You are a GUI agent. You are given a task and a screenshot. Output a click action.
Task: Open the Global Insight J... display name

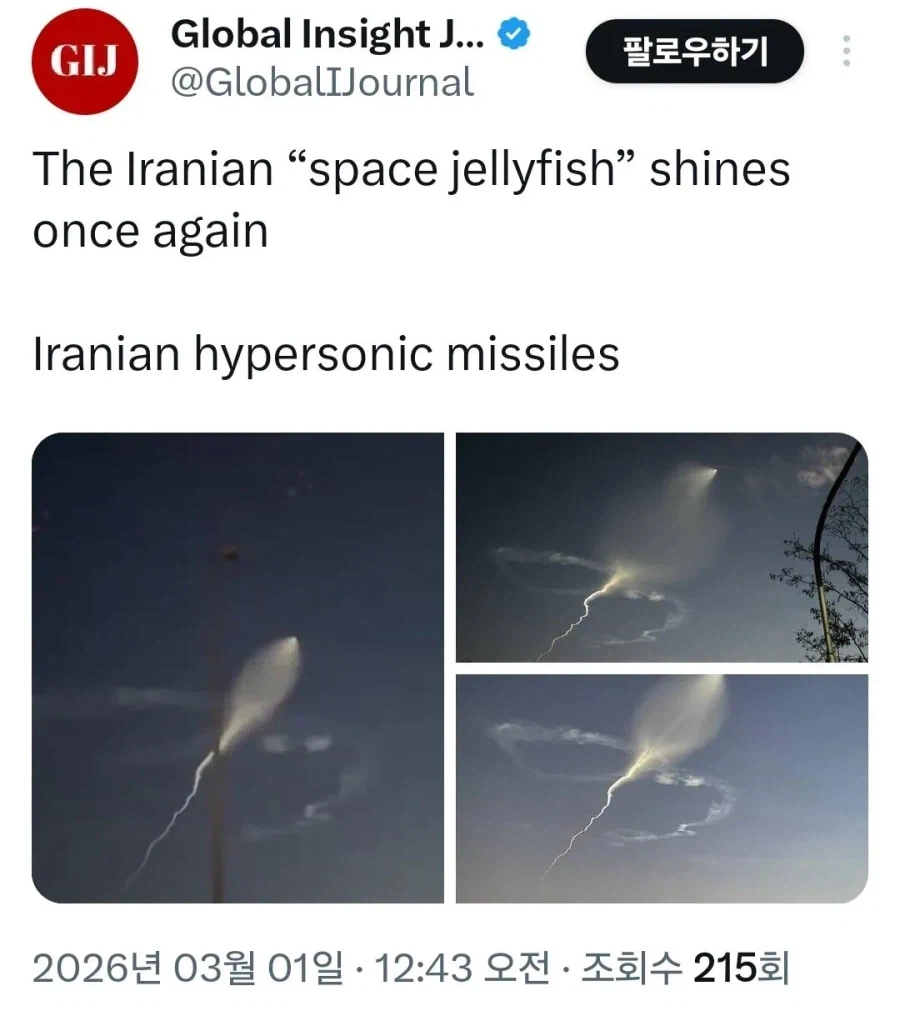point(327,34)
